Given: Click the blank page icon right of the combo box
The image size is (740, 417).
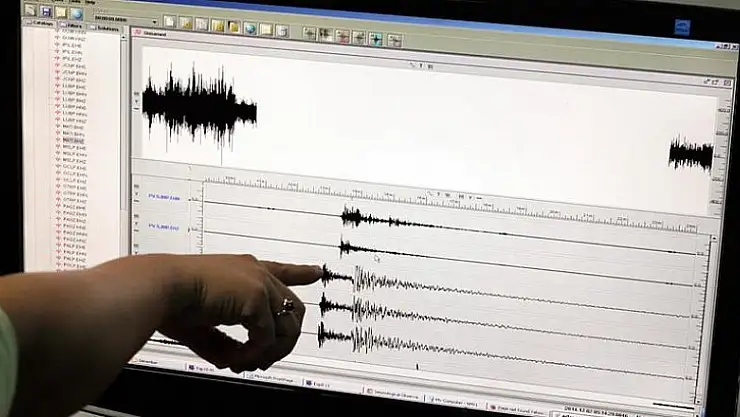Looking at the screenshot, I should 170,20.
